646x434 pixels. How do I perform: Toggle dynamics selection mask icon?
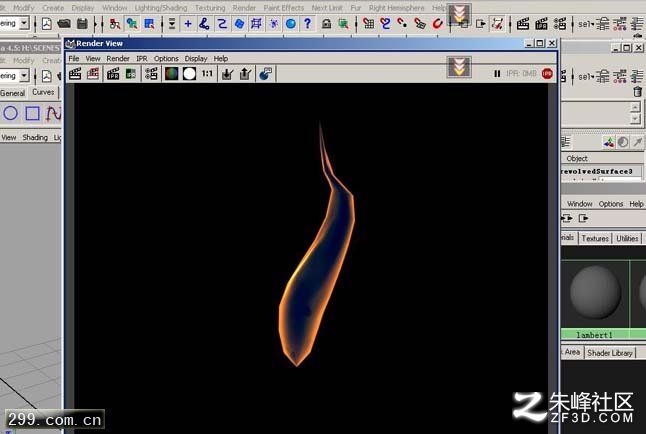[274, 24]
